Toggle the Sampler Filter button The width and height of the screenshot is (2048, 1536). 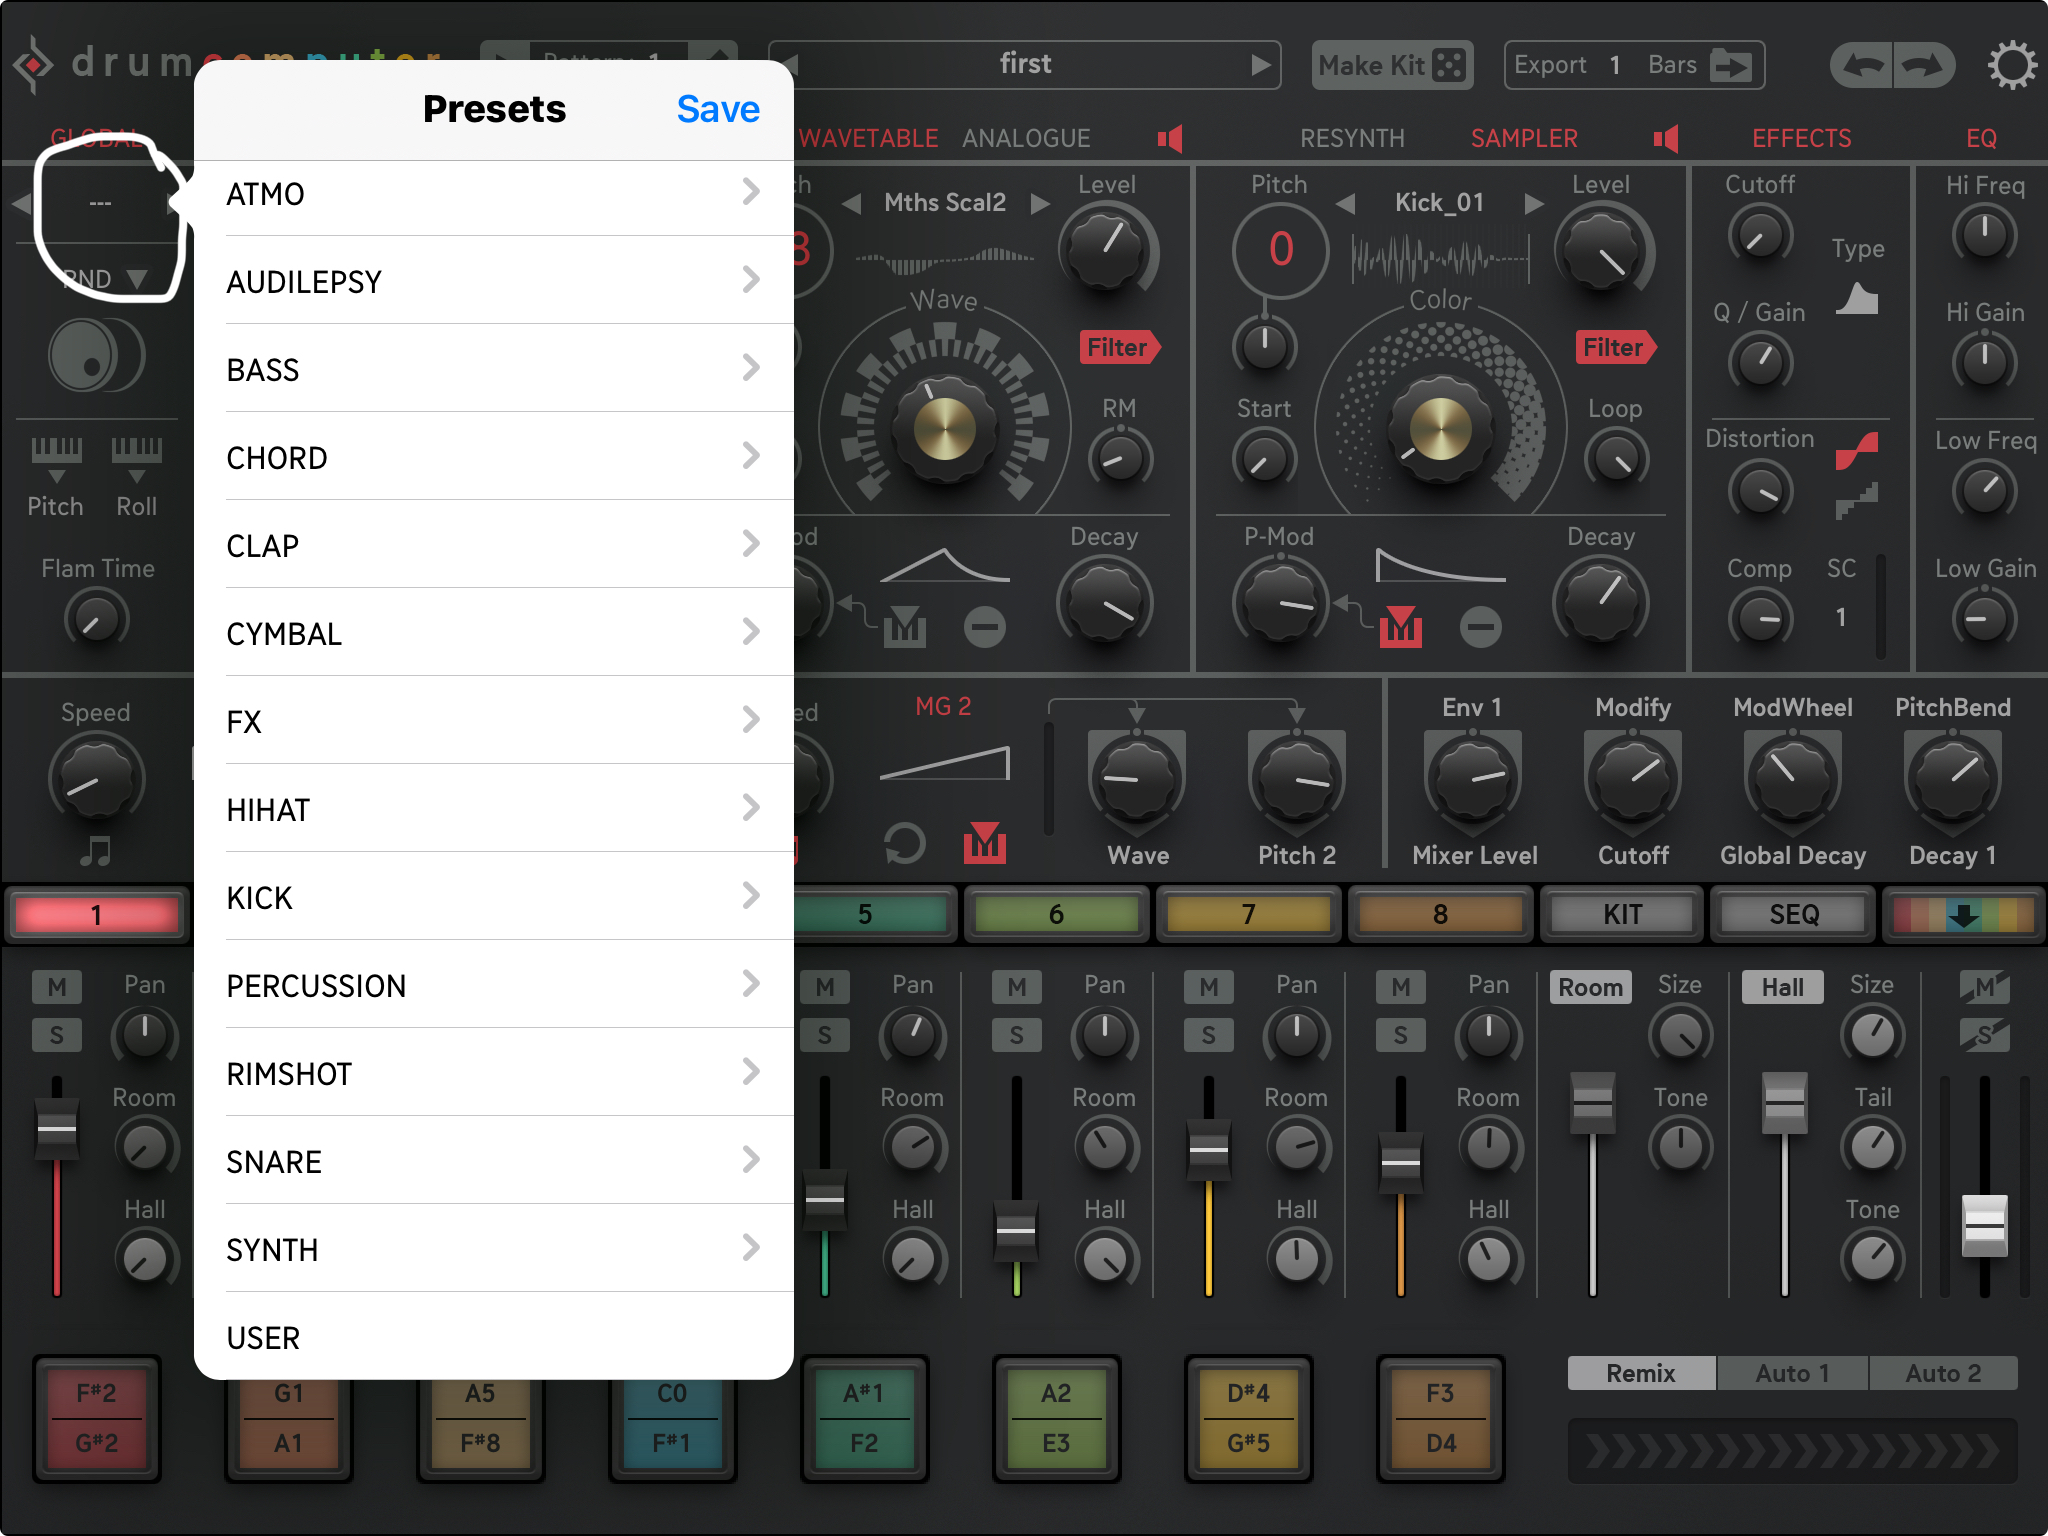click(x=1615, y=347)
